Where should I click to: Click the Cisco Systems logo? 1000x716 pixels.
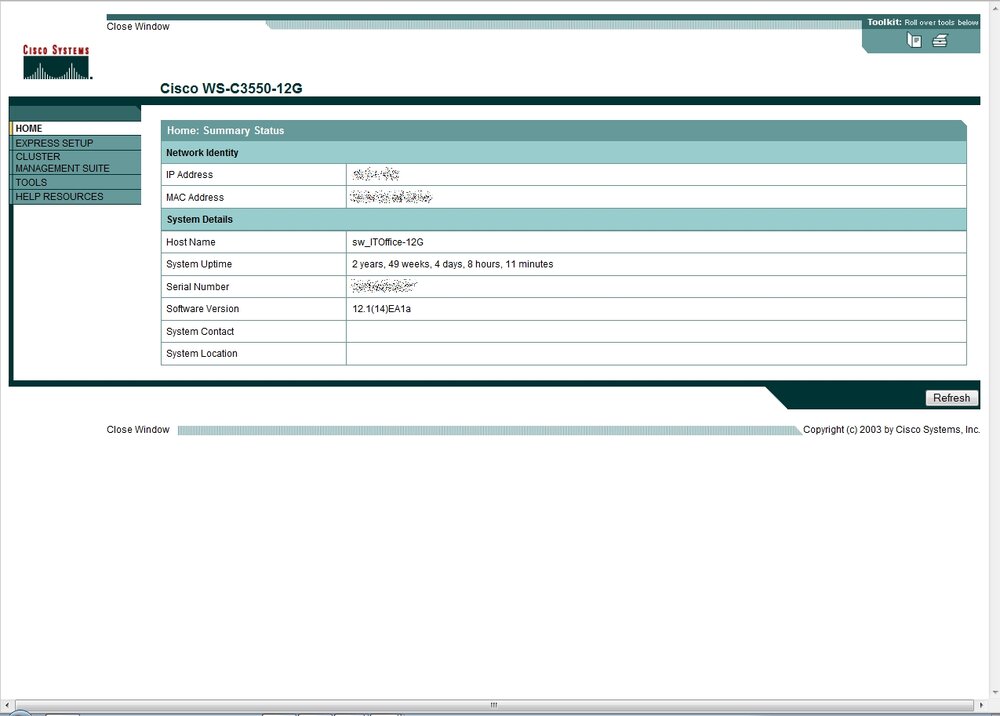57,62
